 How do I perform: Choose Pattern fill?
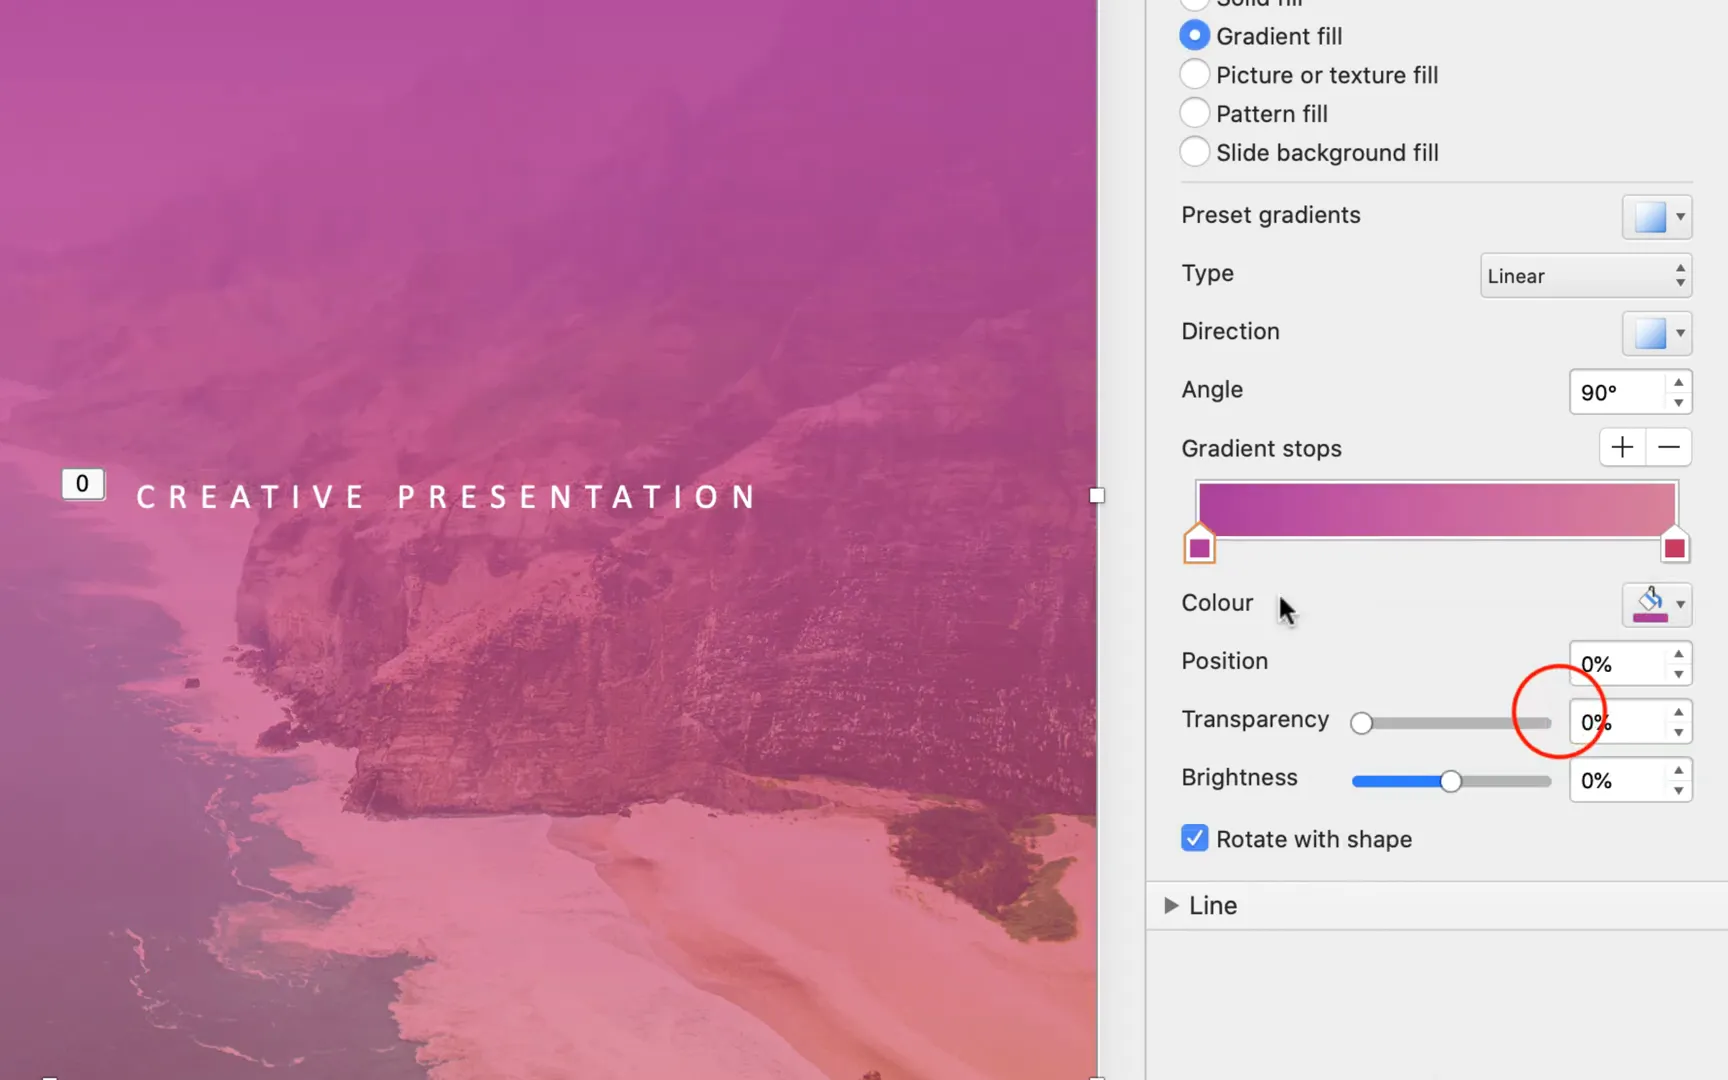[x=1194, y=112]
